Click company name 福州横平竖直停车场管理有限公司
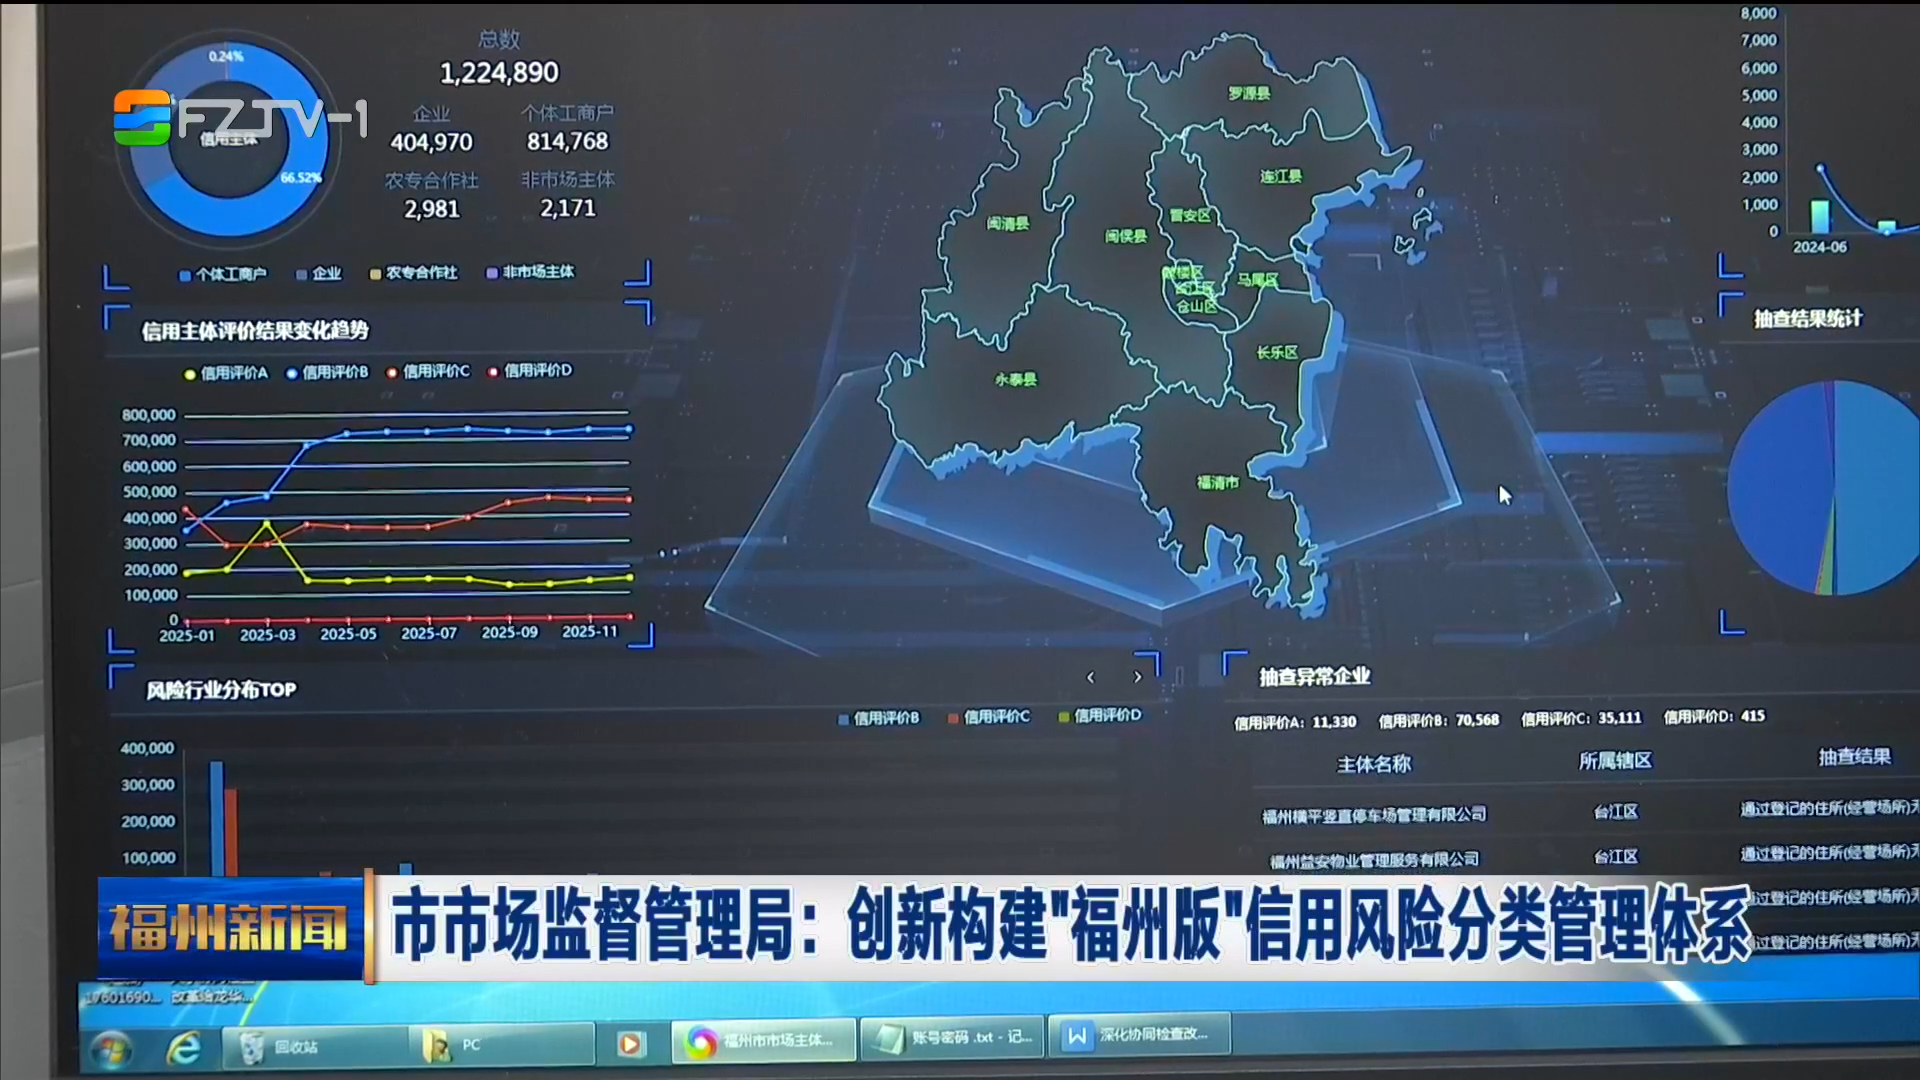1920x1080 pixels. coord(1374,815)
